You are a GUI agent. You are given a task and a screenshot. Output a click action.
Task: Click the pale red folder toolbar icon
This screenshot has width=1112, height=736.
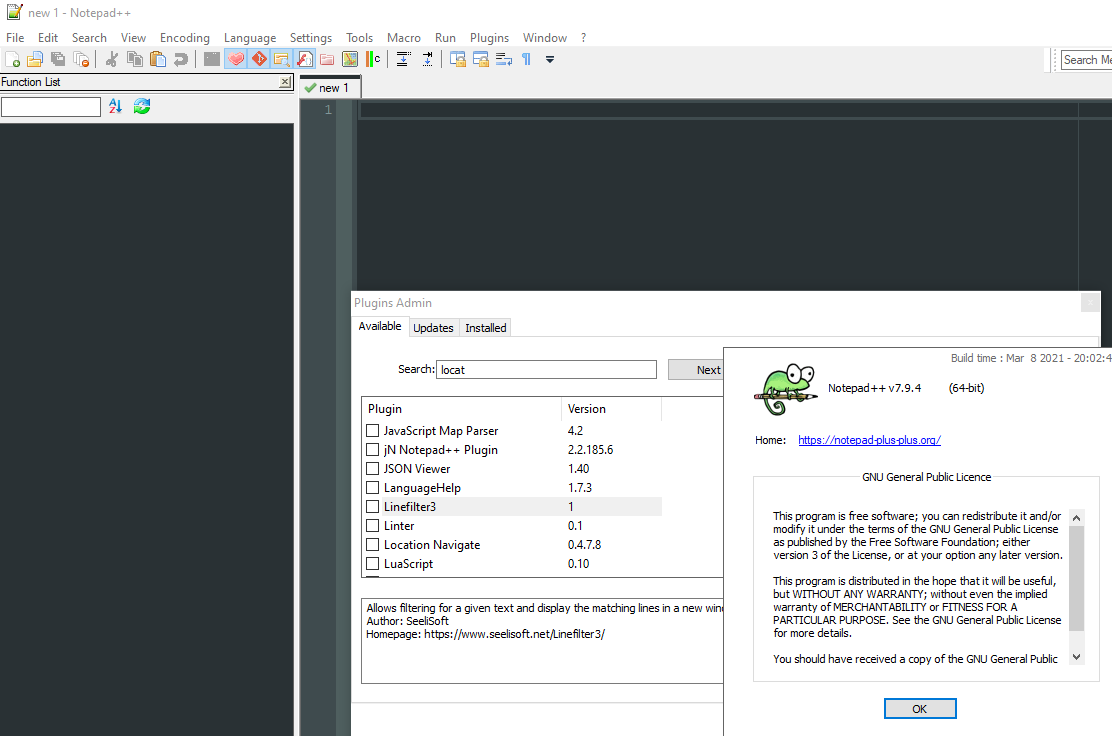click(x=327, y=60)
